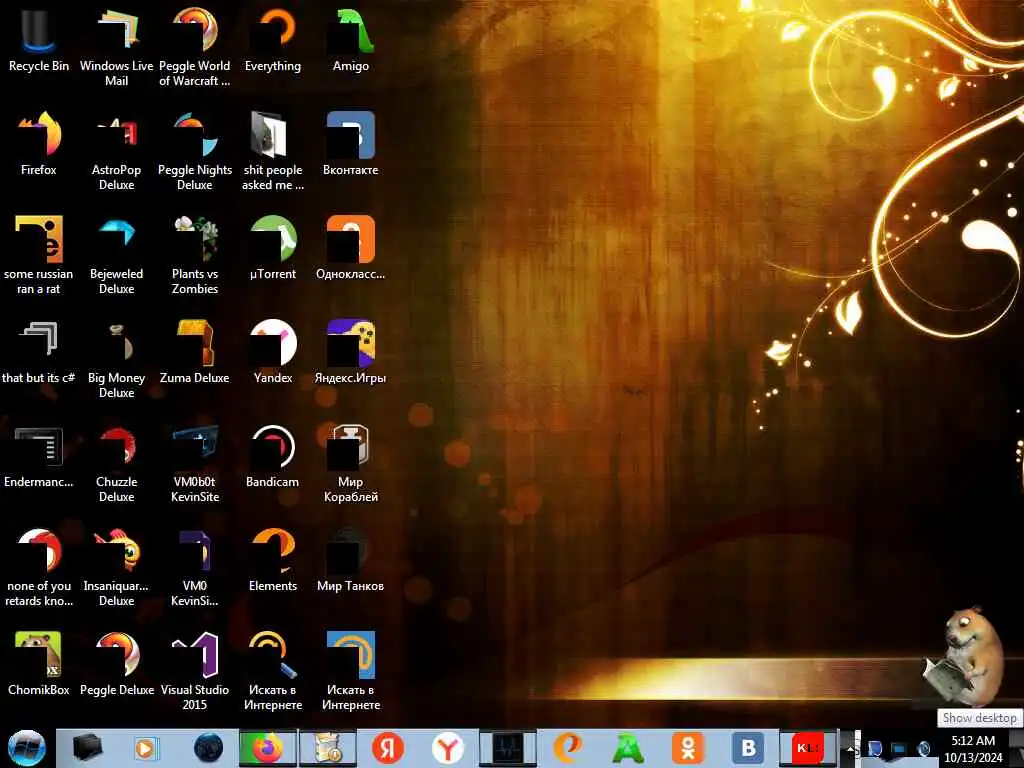Select the Мир Танков desktop icon

tap(351, 560)
